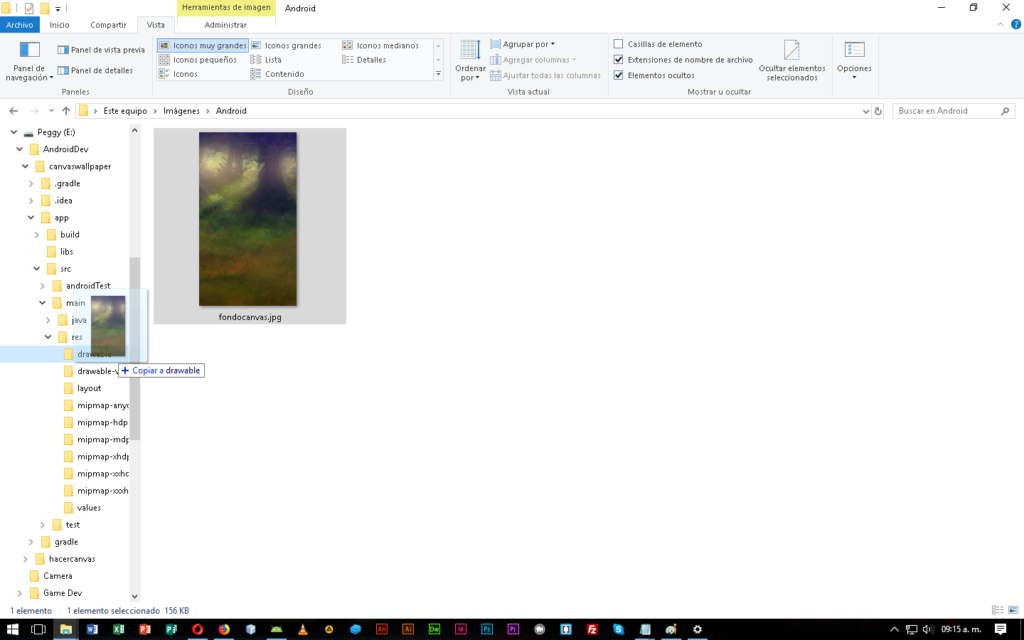Click the Panel de navegación icon
This screenshot has width=1024, height=640.
30,50
